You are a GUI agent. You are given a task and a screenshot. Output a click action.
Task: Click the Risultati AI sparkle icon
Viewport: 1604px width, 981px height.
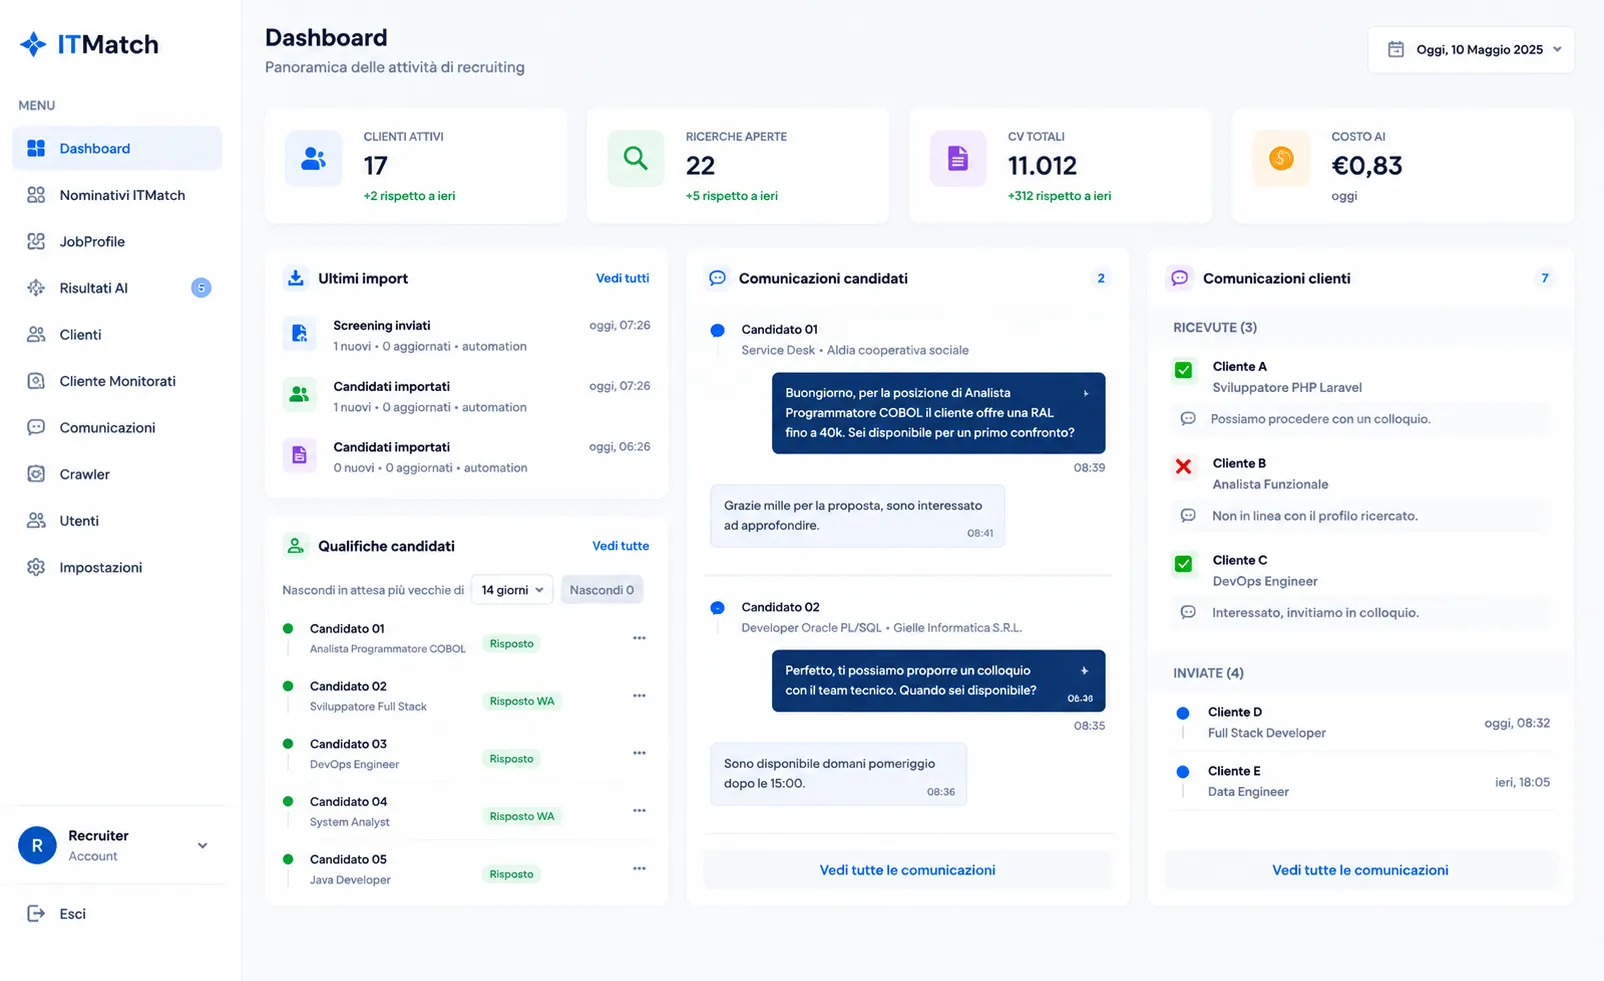36,288
